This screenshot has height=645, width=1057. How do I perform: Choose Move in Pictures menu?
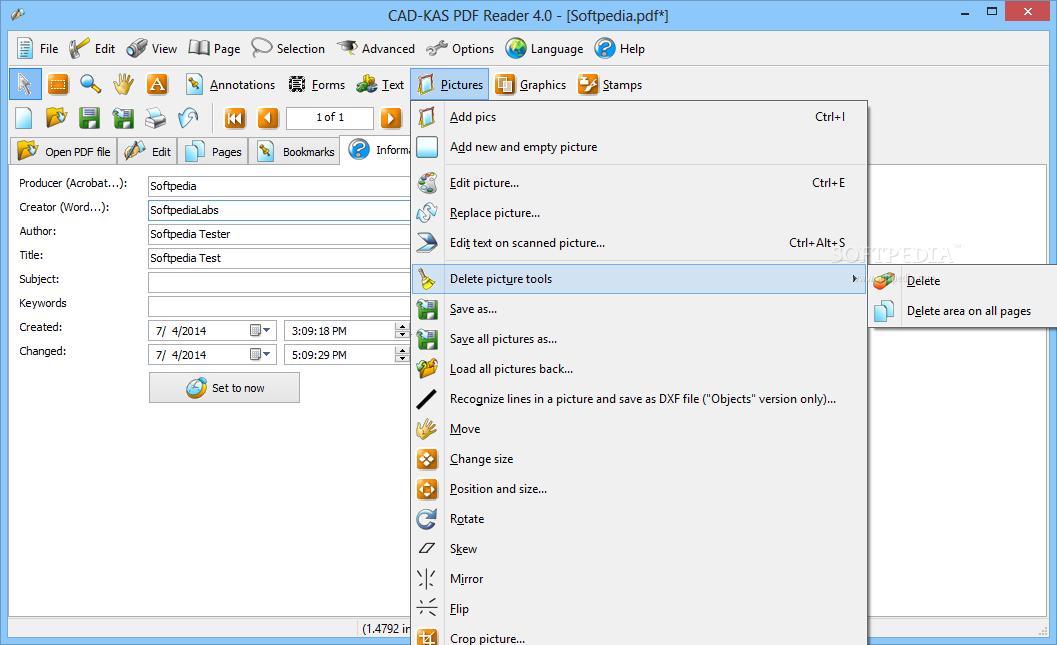click(639, 429)
